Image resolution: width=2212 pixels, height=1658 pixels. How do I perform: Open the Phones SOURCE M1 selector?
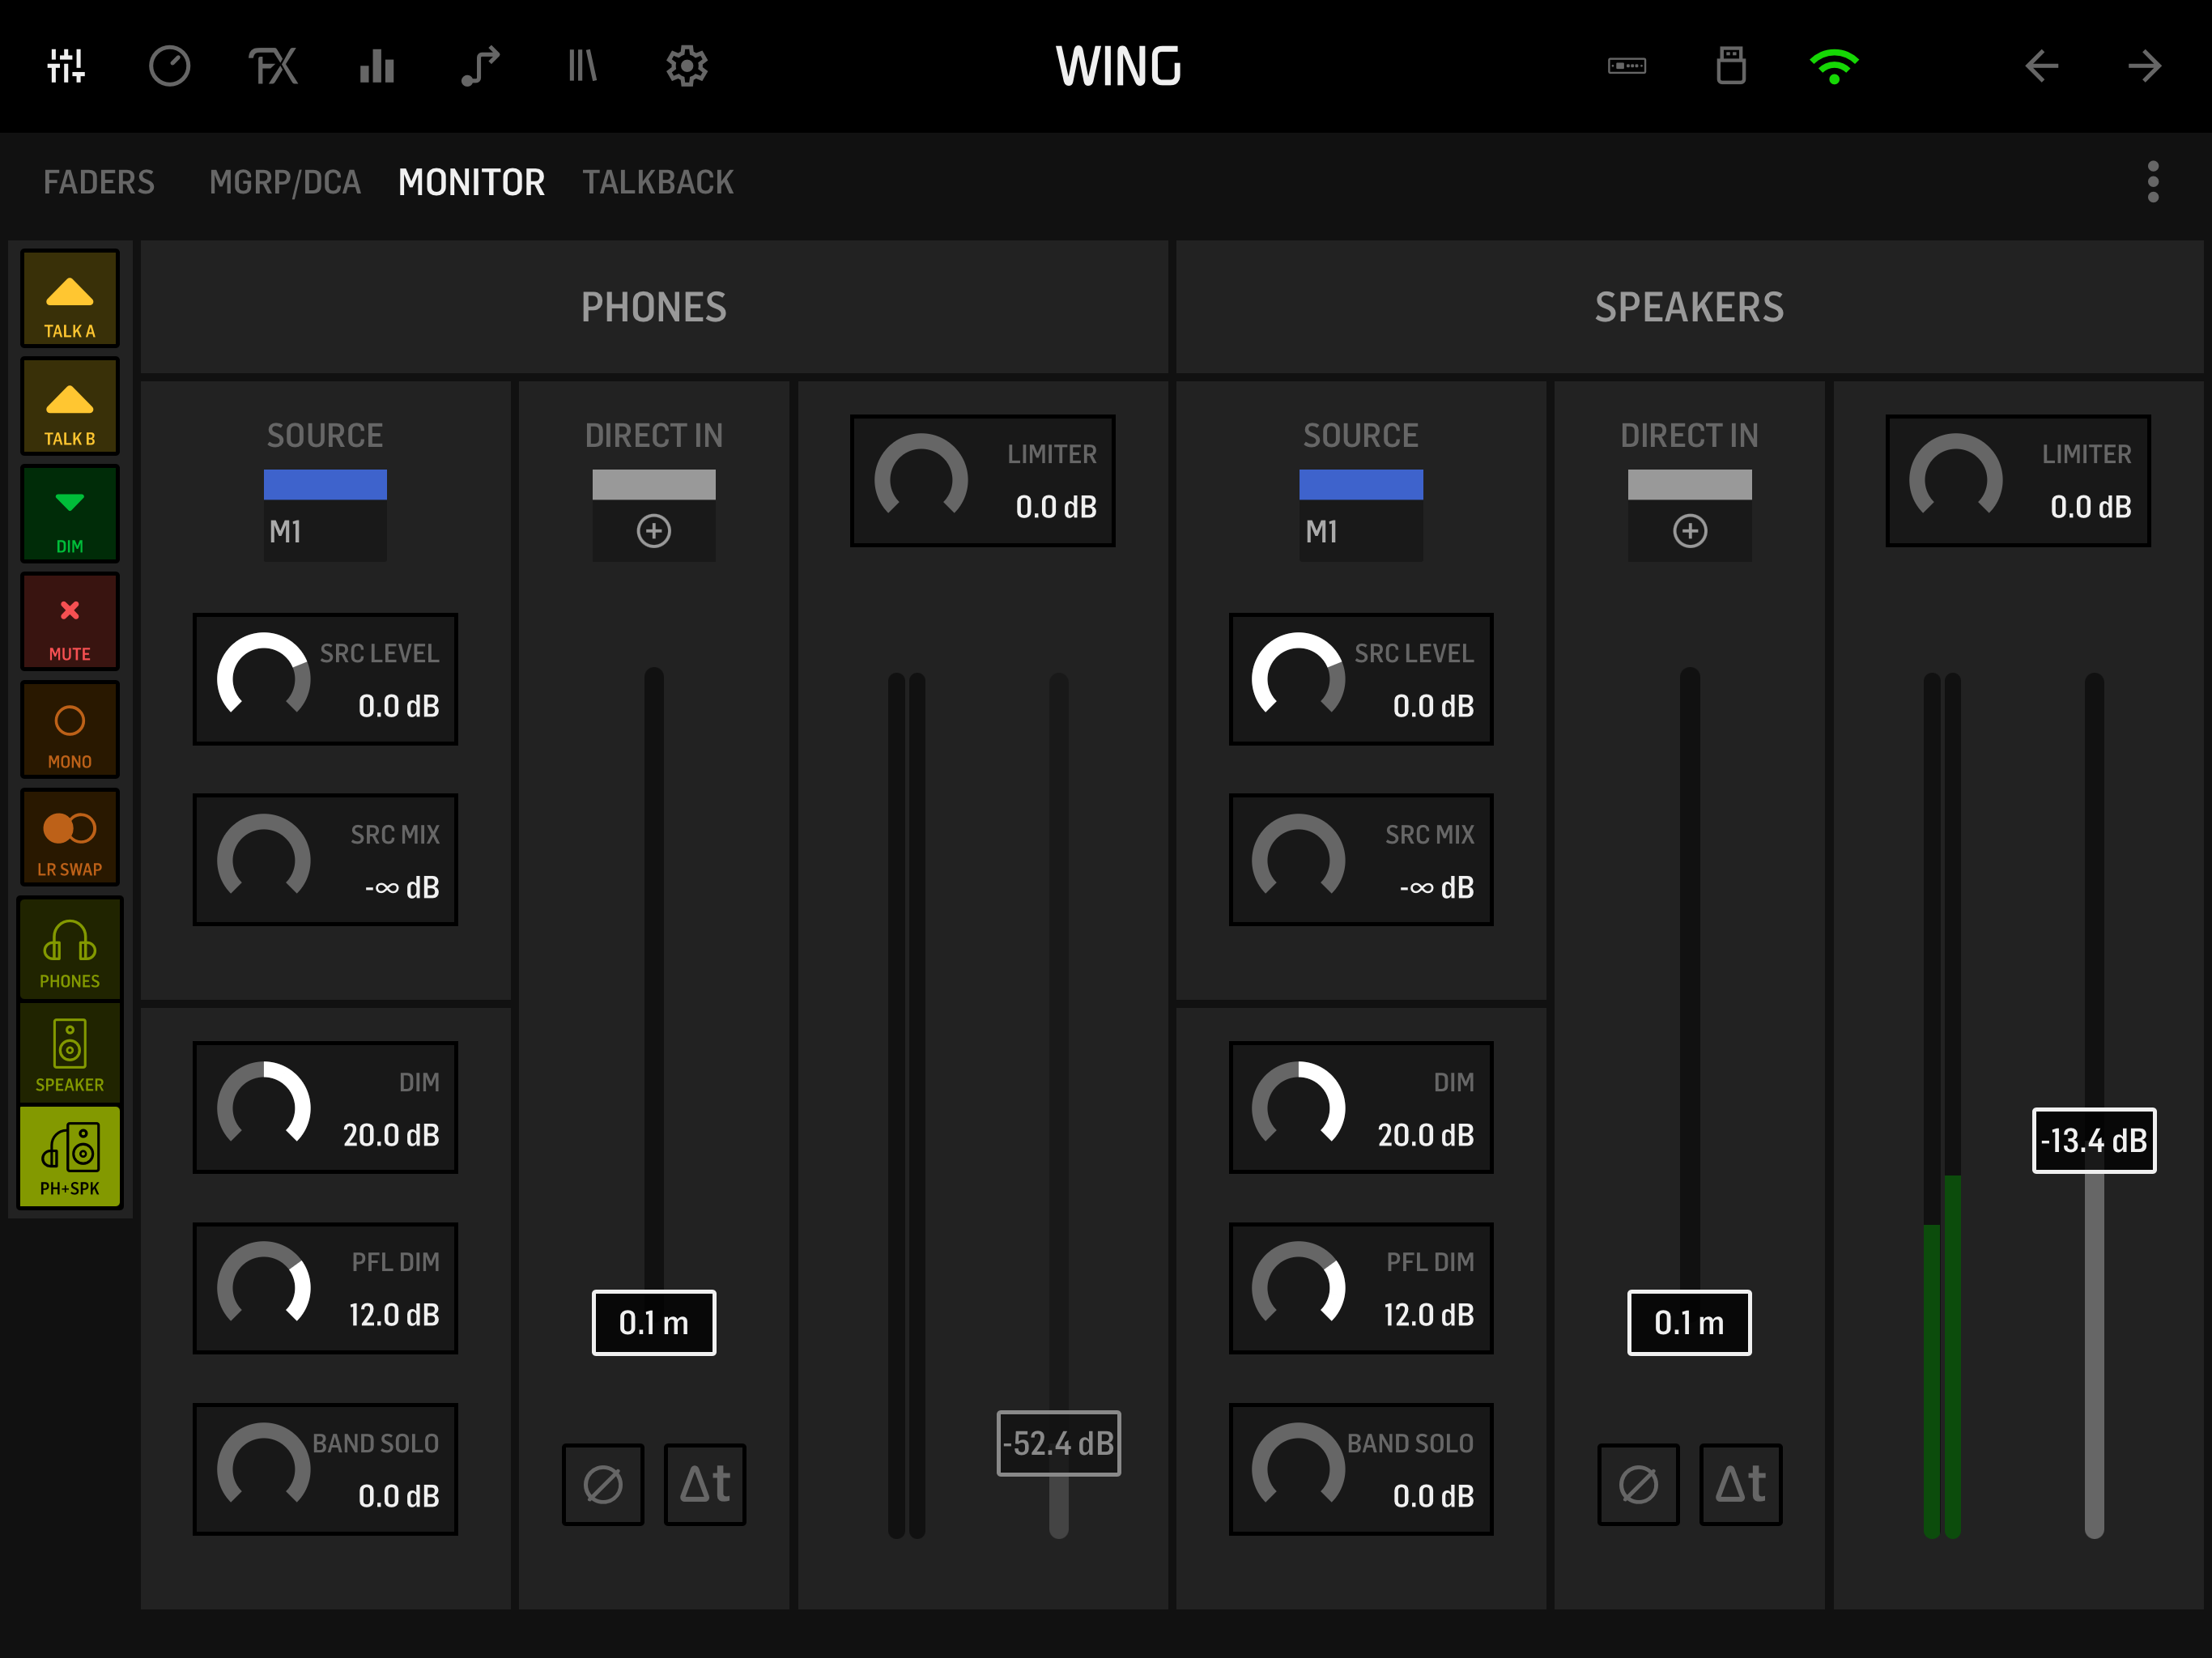pyautogui.click(x=325, y=516)
